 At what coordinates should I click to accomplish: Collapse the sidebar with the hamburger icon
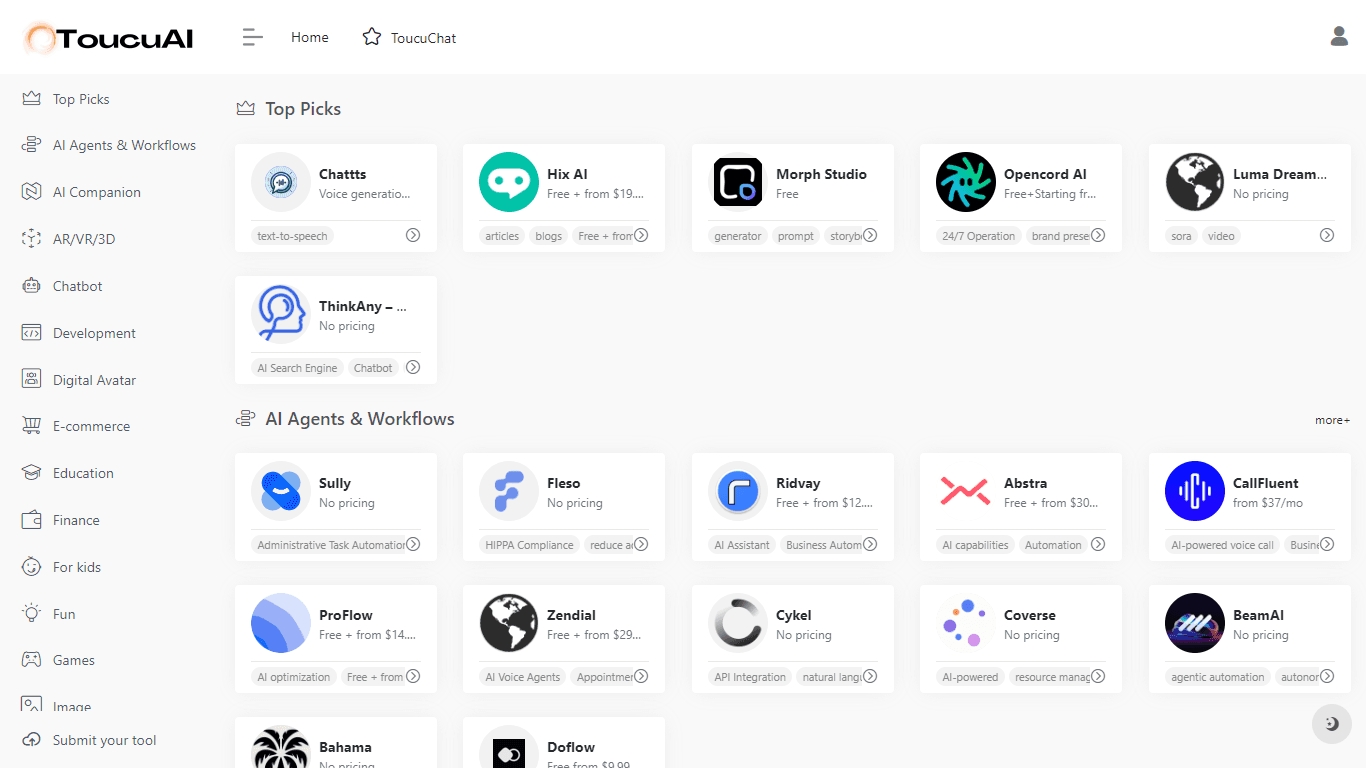coord(252,38)
